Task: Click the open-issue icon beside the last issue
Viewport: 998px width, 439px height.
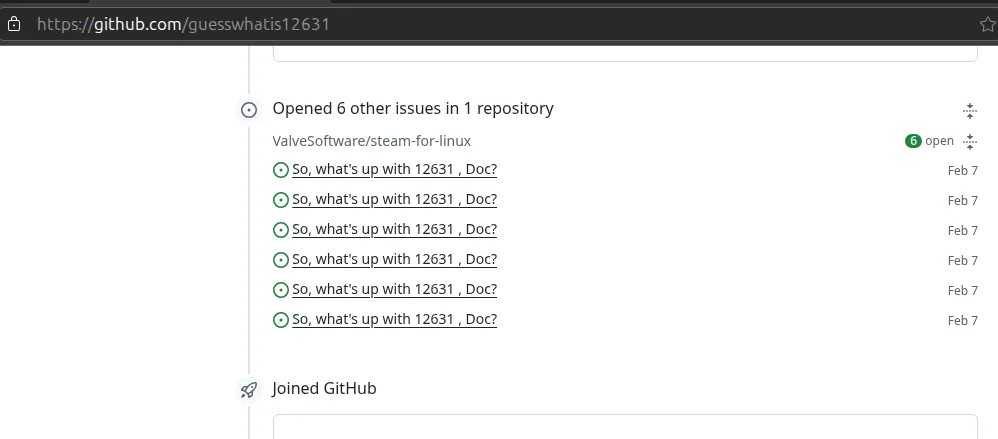Action: pyautogui.click(x=281, y=319)
